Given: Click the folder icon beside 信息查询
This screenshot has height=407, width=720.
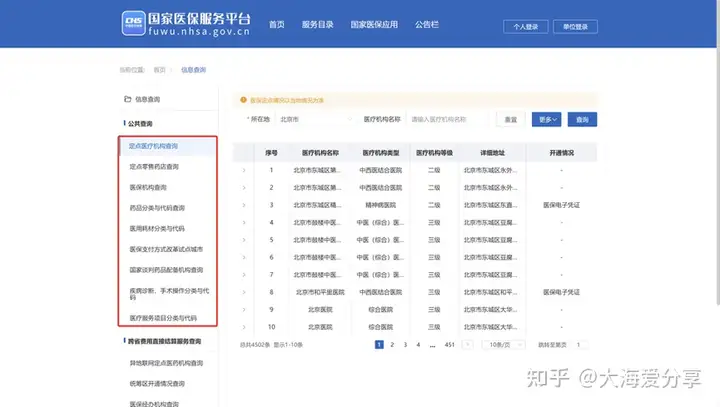Looking at the screenshot, I should [127, 99].
